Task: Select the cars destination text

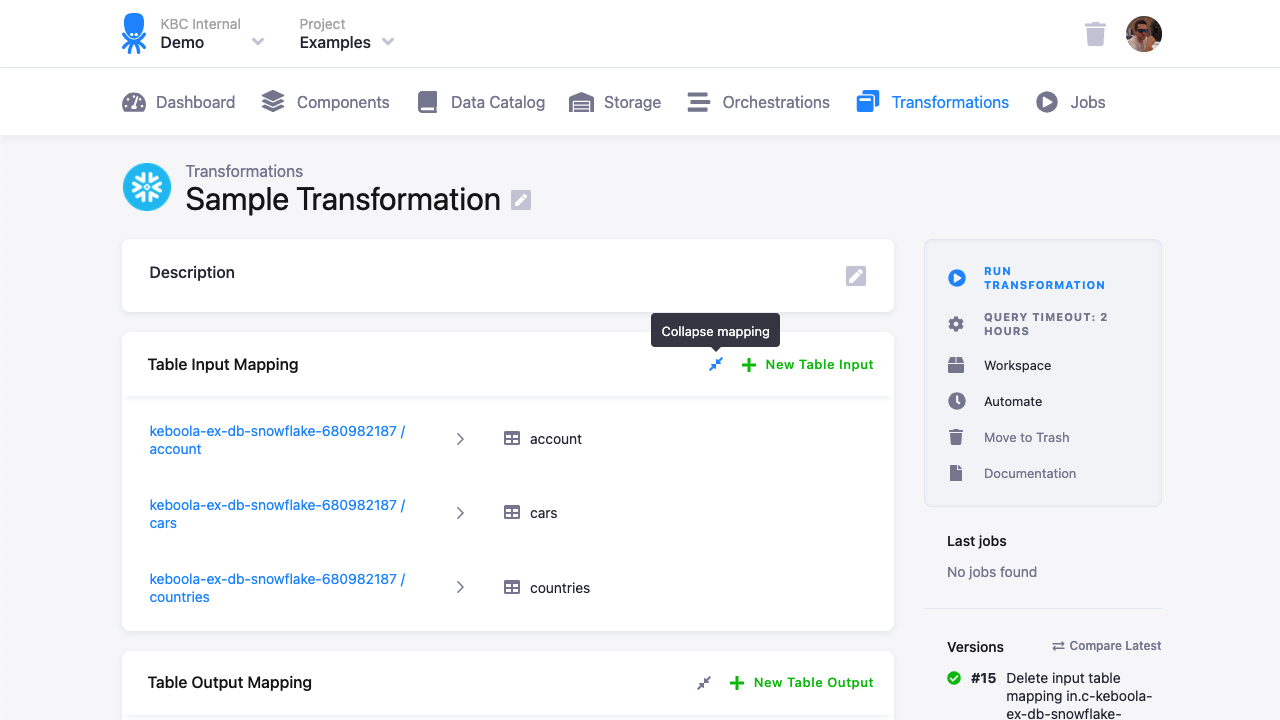Action: point(544,513)
